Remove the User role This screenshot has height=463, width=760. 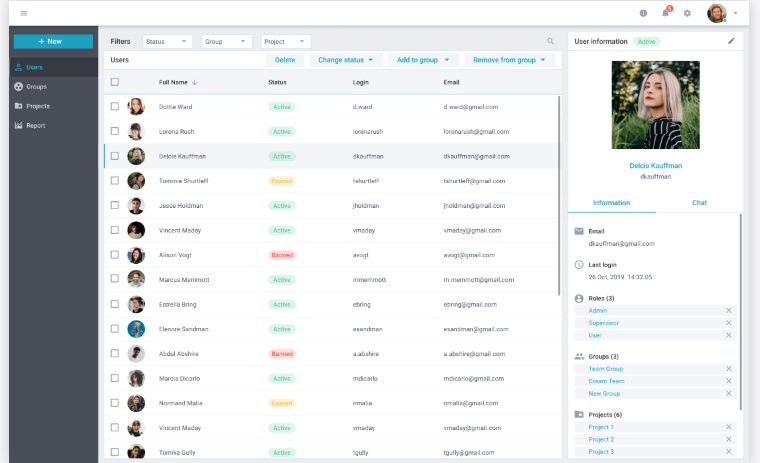(728, 335)
